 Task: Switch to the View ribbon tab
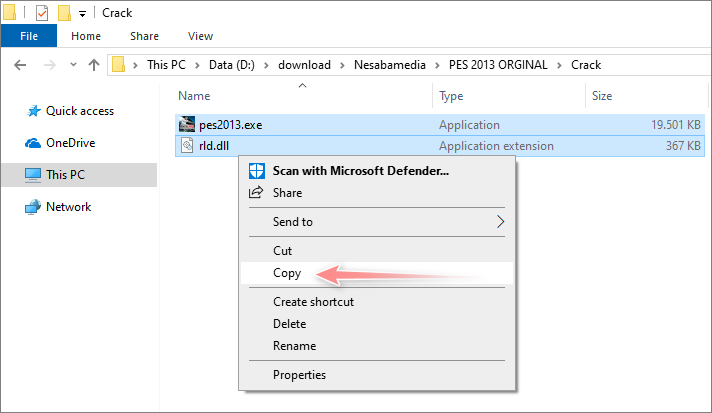coord(200,36)
